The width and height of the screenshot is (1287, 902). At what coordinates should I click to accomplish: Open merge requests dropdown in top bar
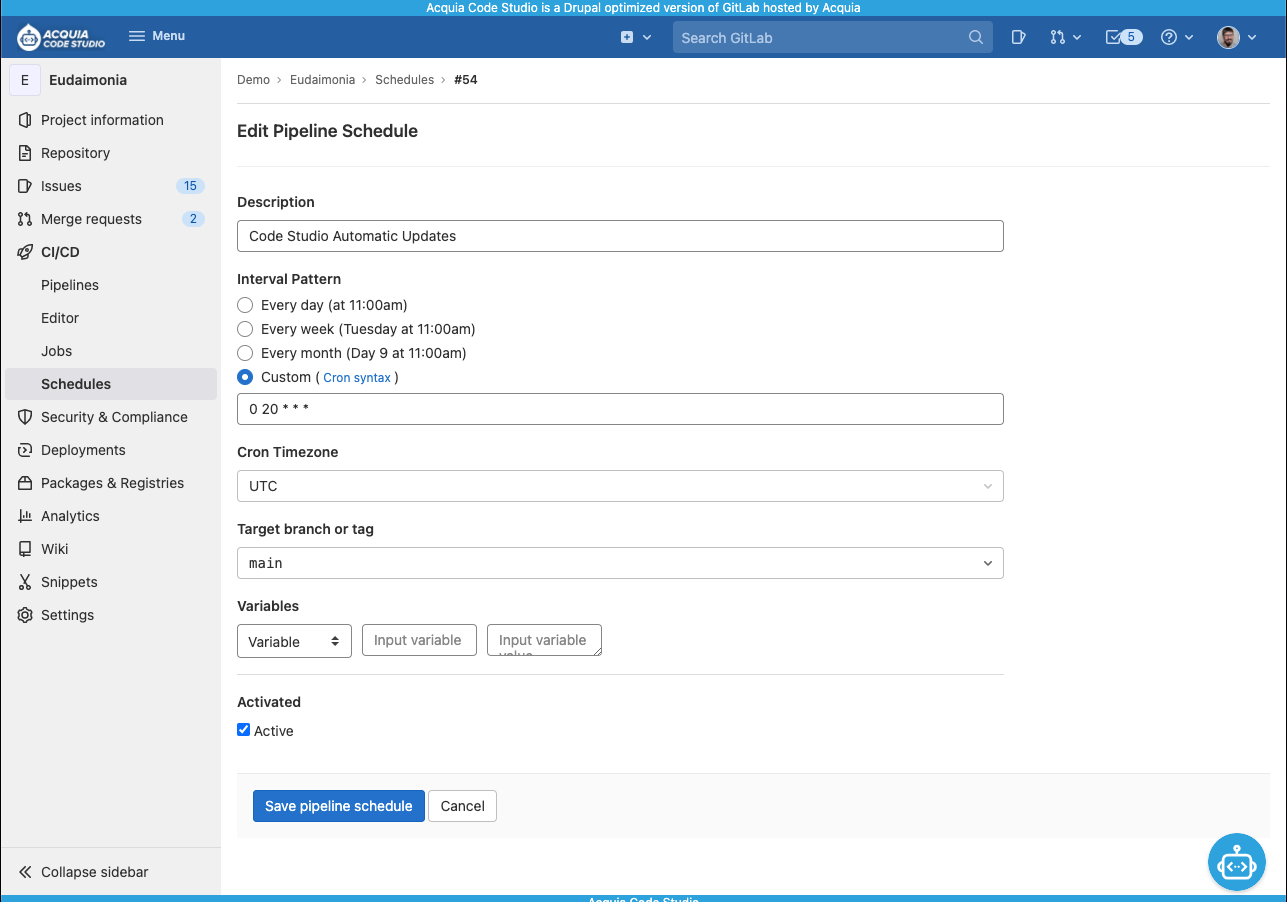point(1066,37)
